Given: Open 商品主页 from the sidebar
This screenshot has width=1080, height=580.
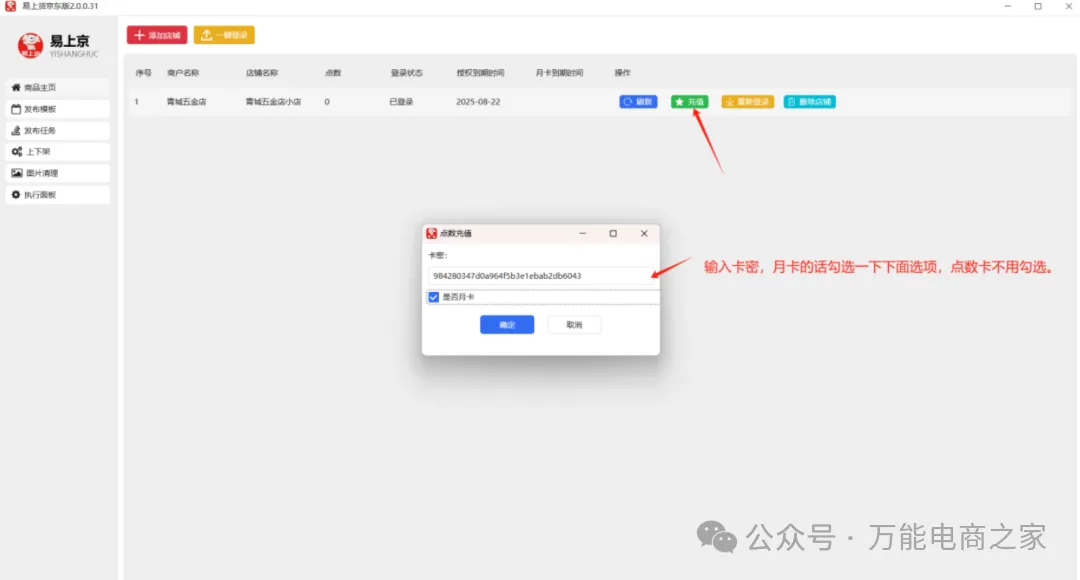Looking at the screenshot, I should tap(56, 88).
